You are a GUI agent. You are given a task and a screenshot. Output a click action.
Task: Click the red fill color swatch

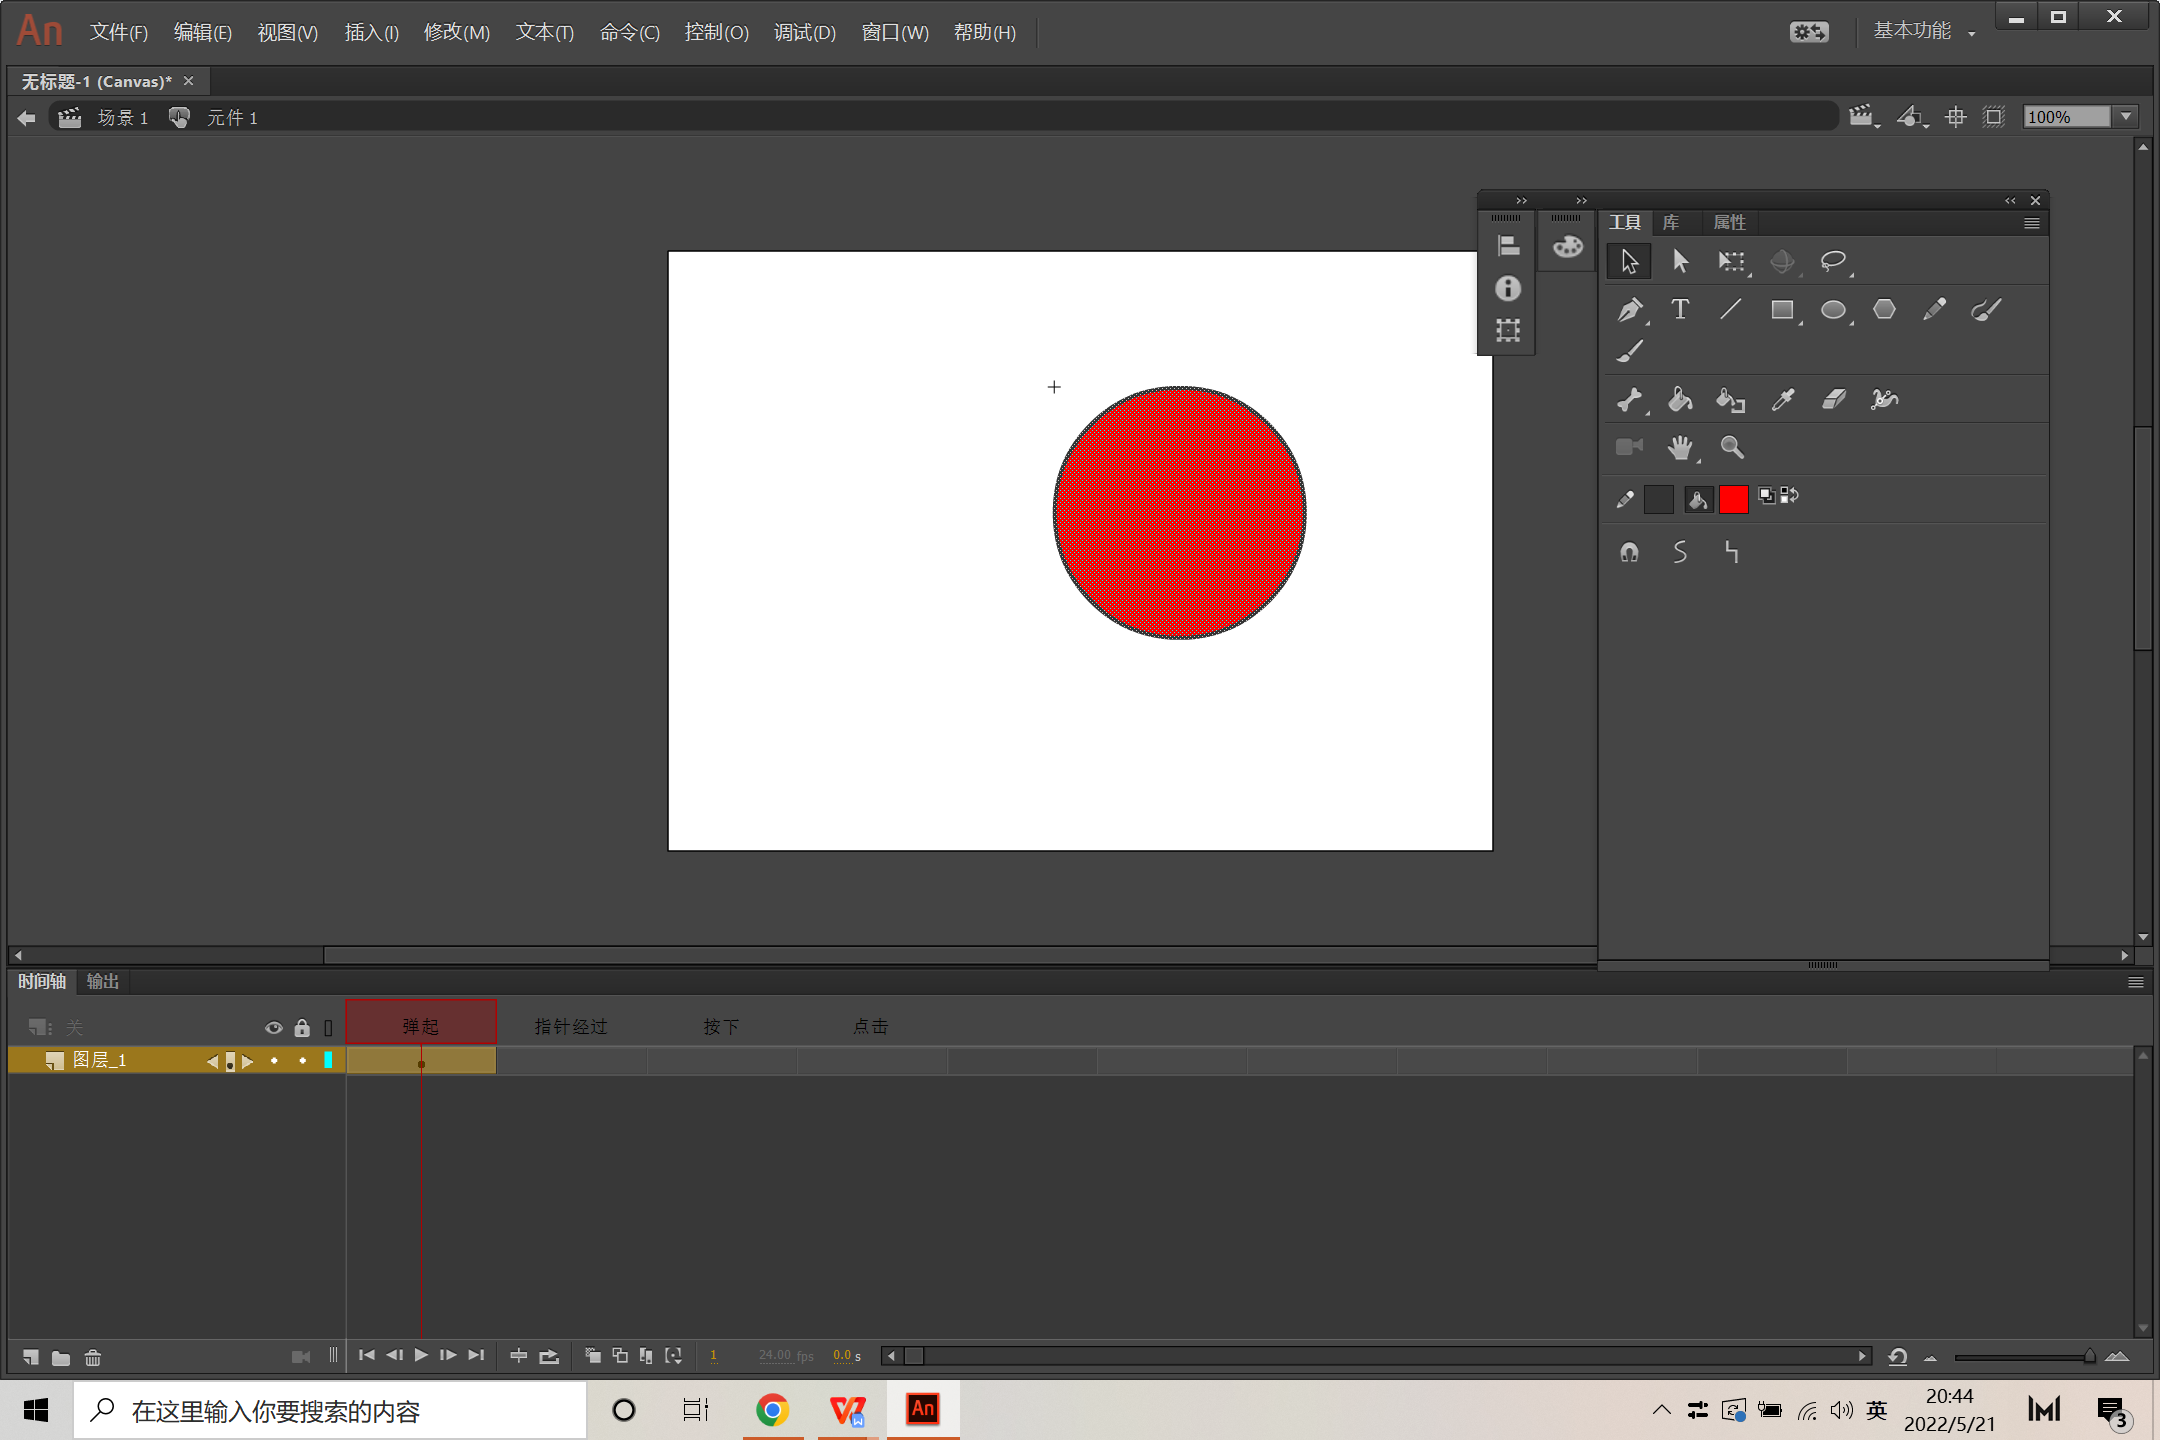click(1733, 499)
